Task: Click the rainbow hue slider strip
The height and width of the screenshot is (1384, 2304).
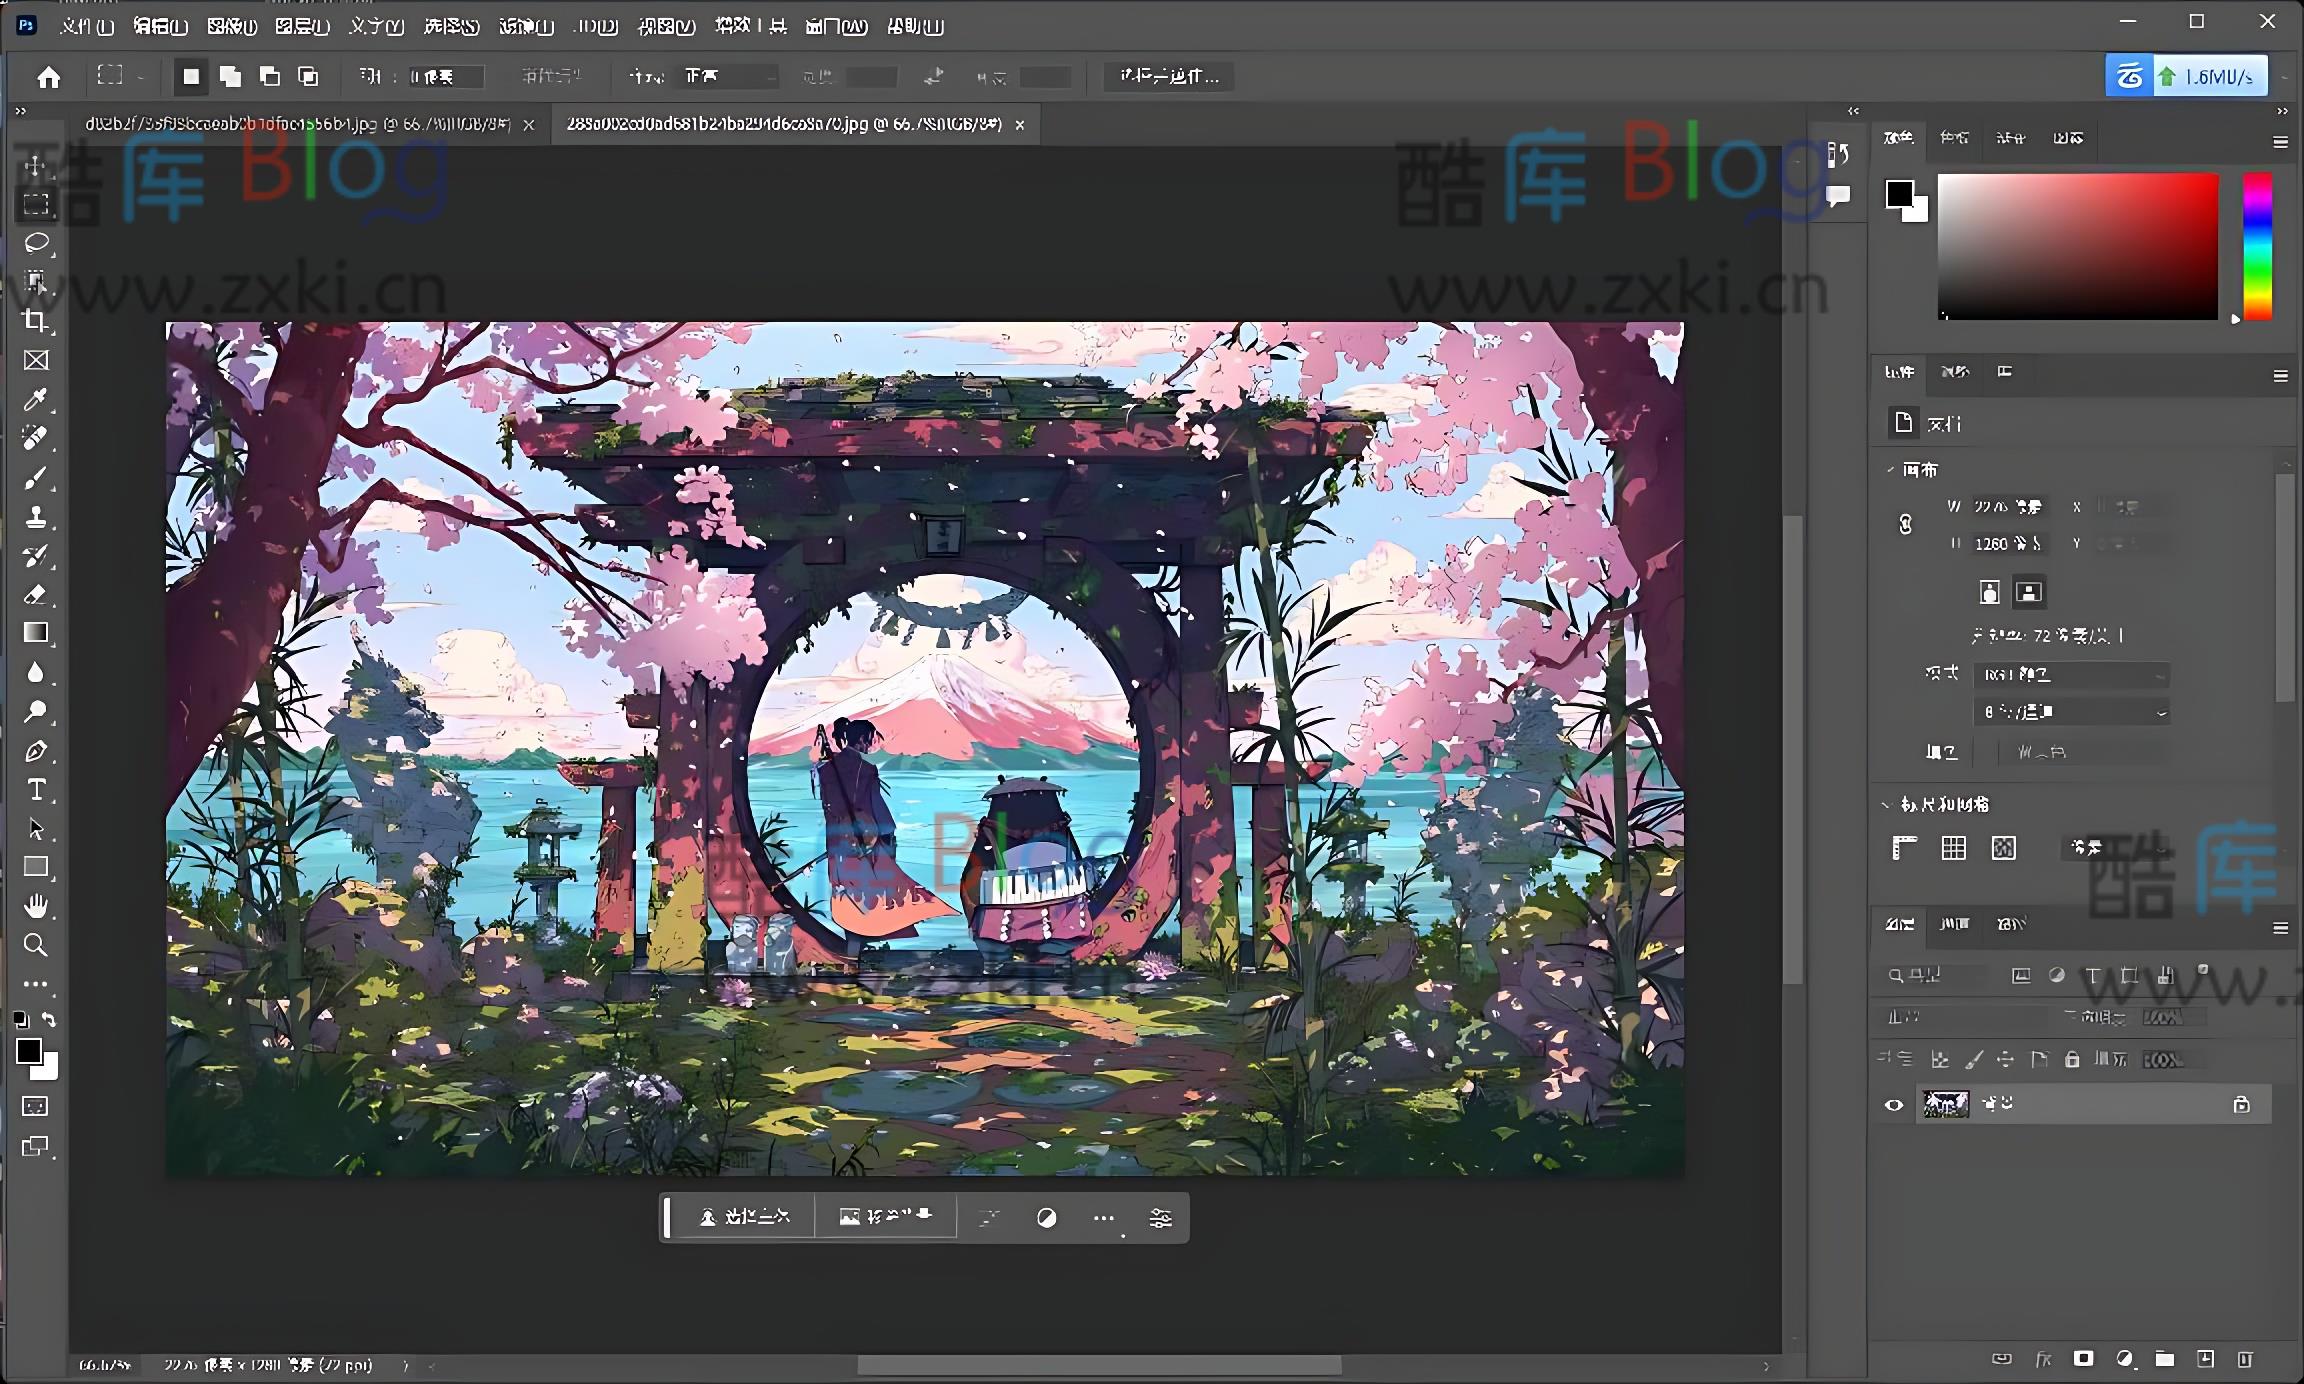Action: 2257,246
